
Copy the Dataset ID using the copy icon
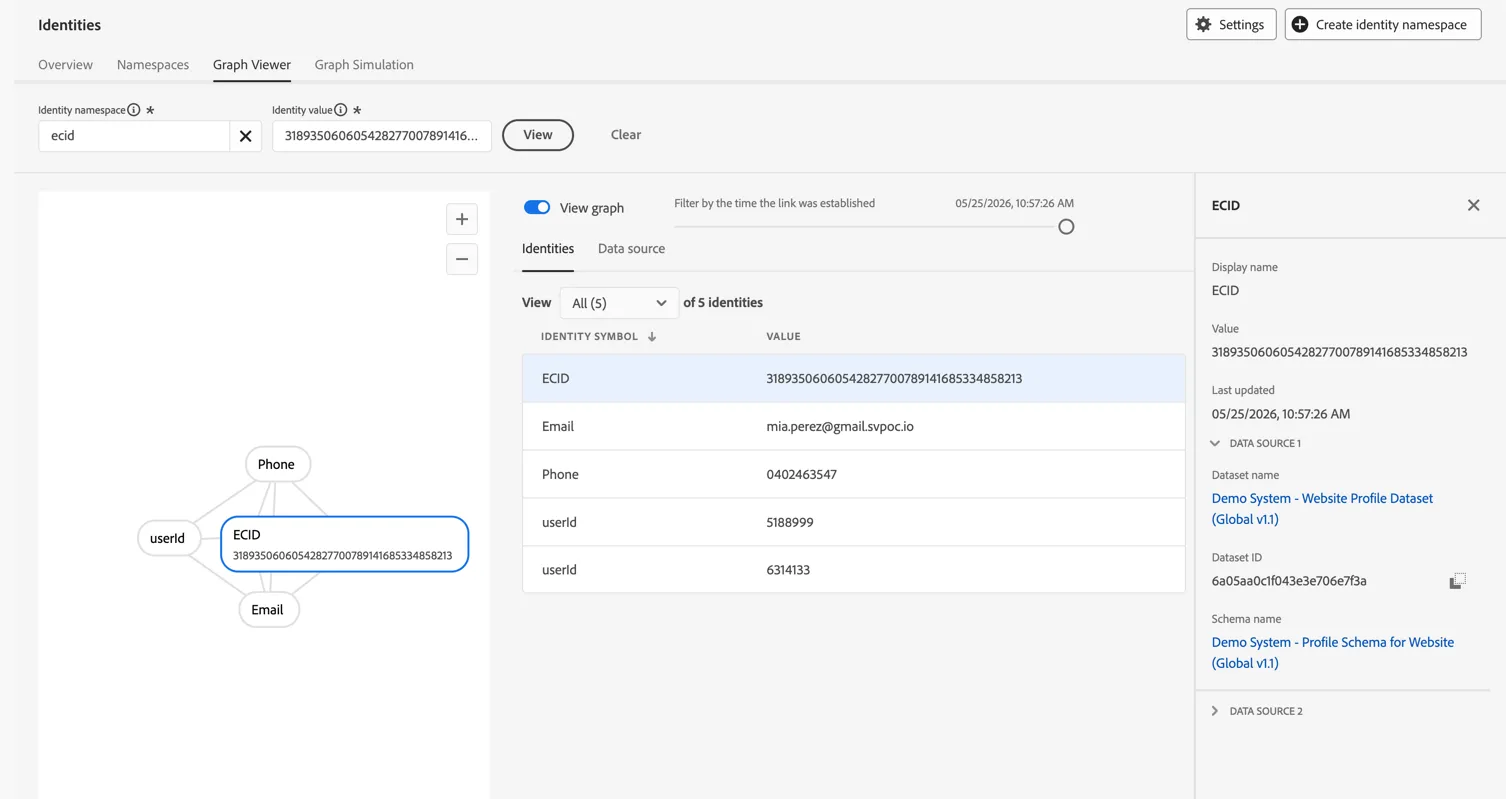[x=1458, y=581]
